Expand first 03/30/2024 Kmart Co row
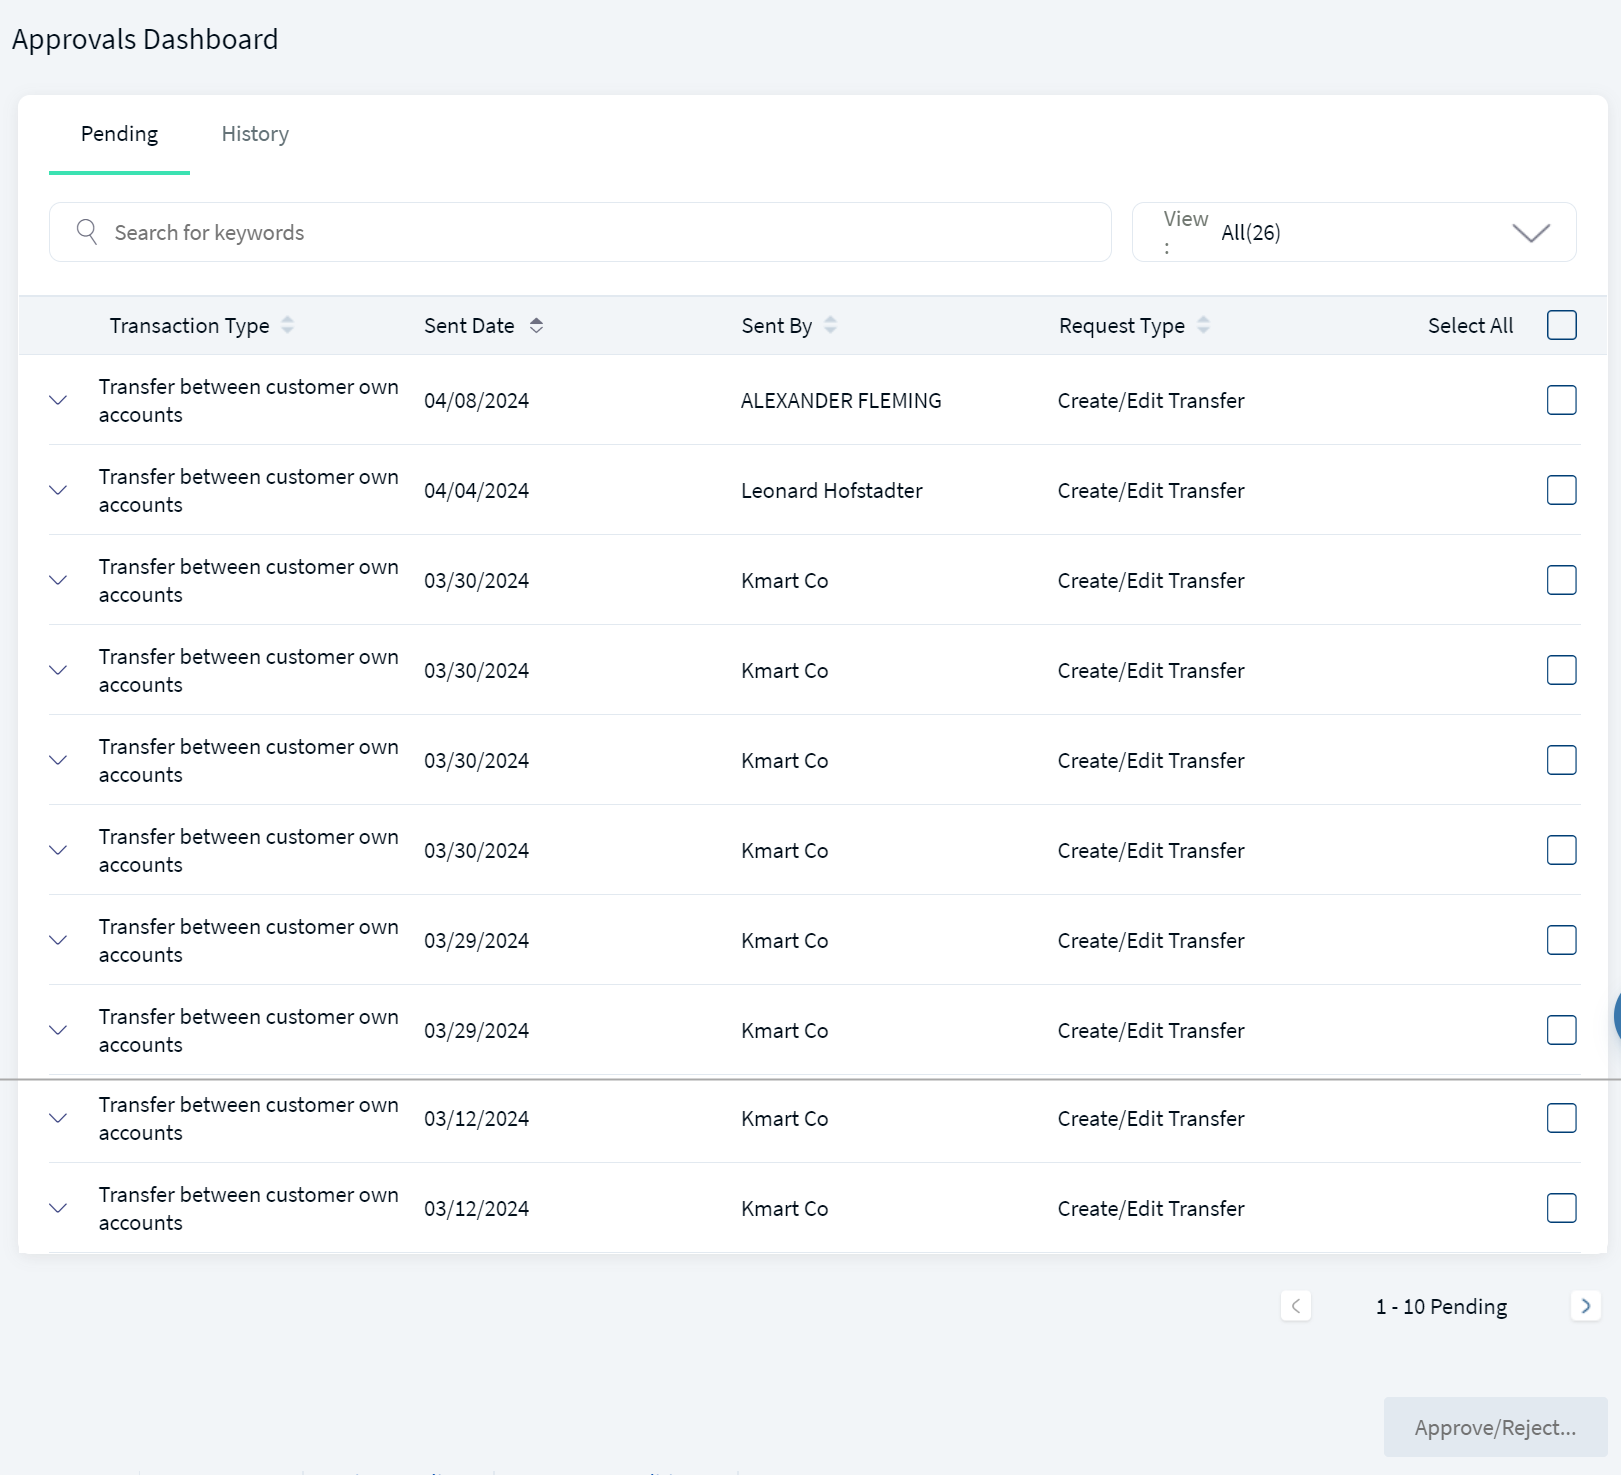Screen dimensions: 1621x1475 (58, 580)
